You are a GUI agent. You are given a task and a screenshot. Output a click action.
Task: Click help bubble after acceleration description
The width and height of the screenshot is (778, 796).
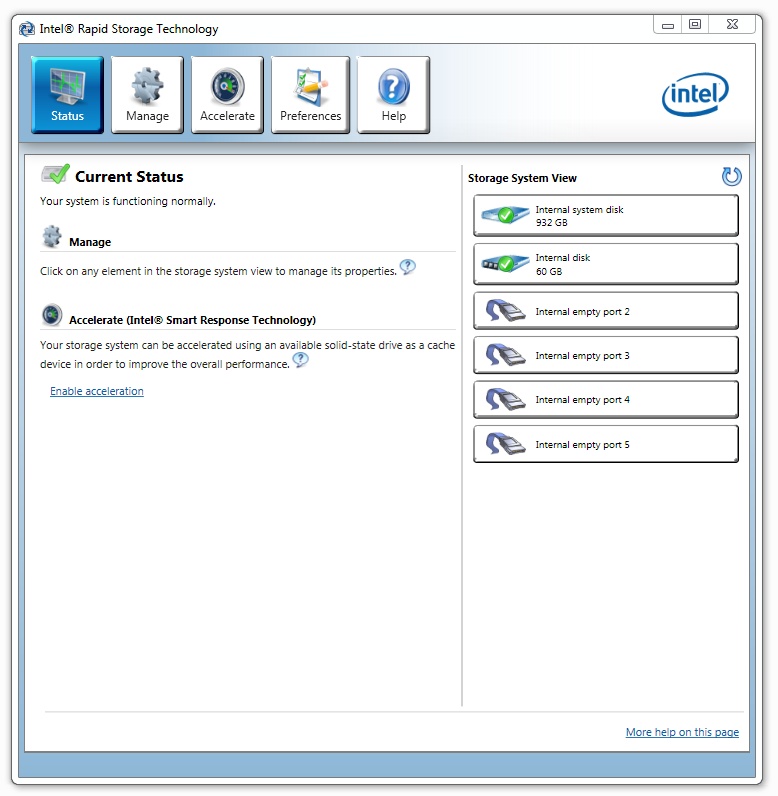301,359
